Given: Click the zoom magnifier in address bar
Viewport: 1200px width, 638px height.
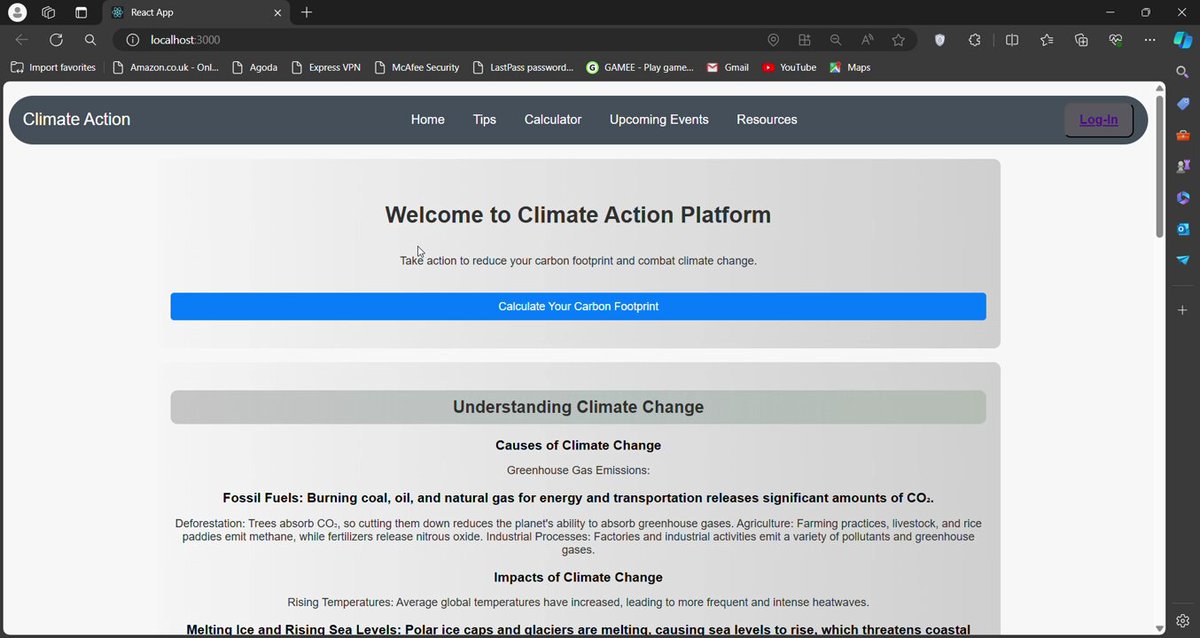Looking at the screenshot, I should coord(835,40).
